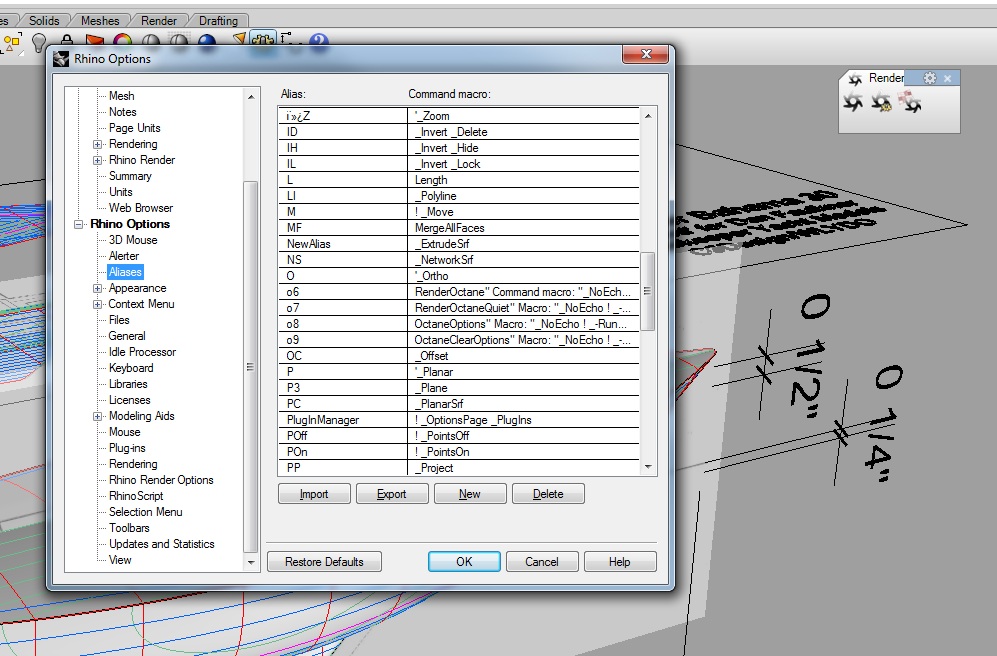Close the floating Render toolbar panel
Viewport: 997px width, 656px height.
pyautogui.click(x=947, y=78)
